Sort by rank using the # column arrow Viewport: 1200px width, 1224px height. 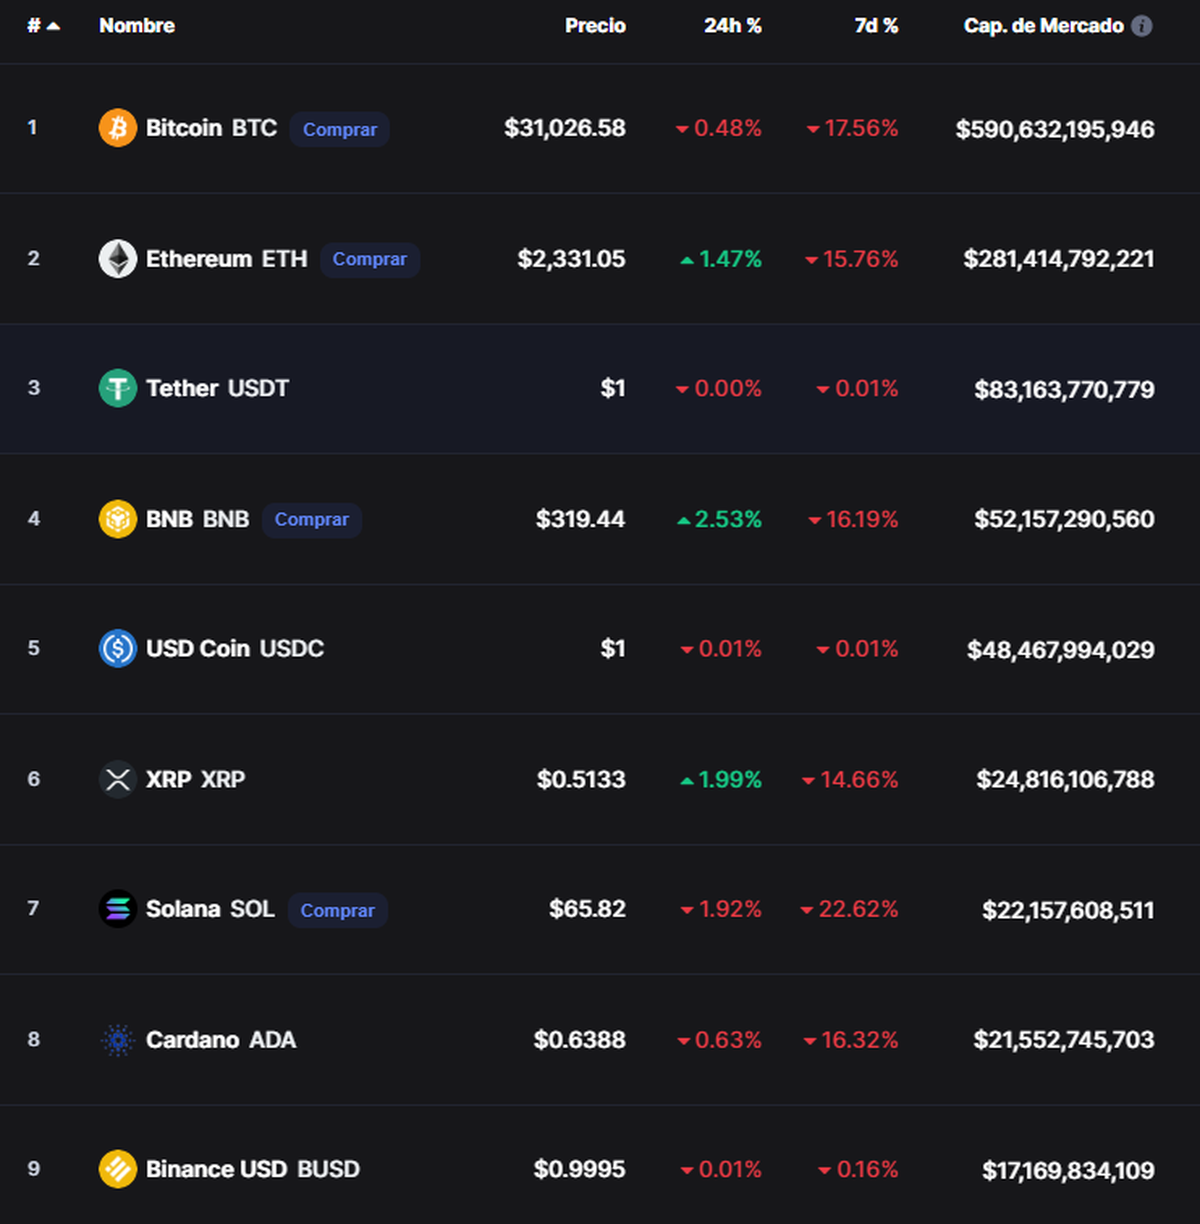pos(53,26)
